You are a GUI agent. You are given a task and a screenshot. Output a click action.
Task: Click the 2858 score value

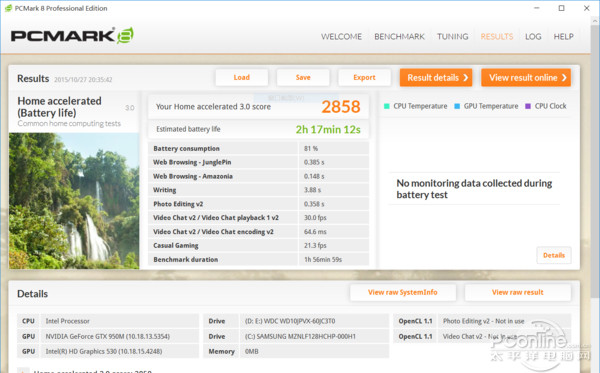(341, 107)
